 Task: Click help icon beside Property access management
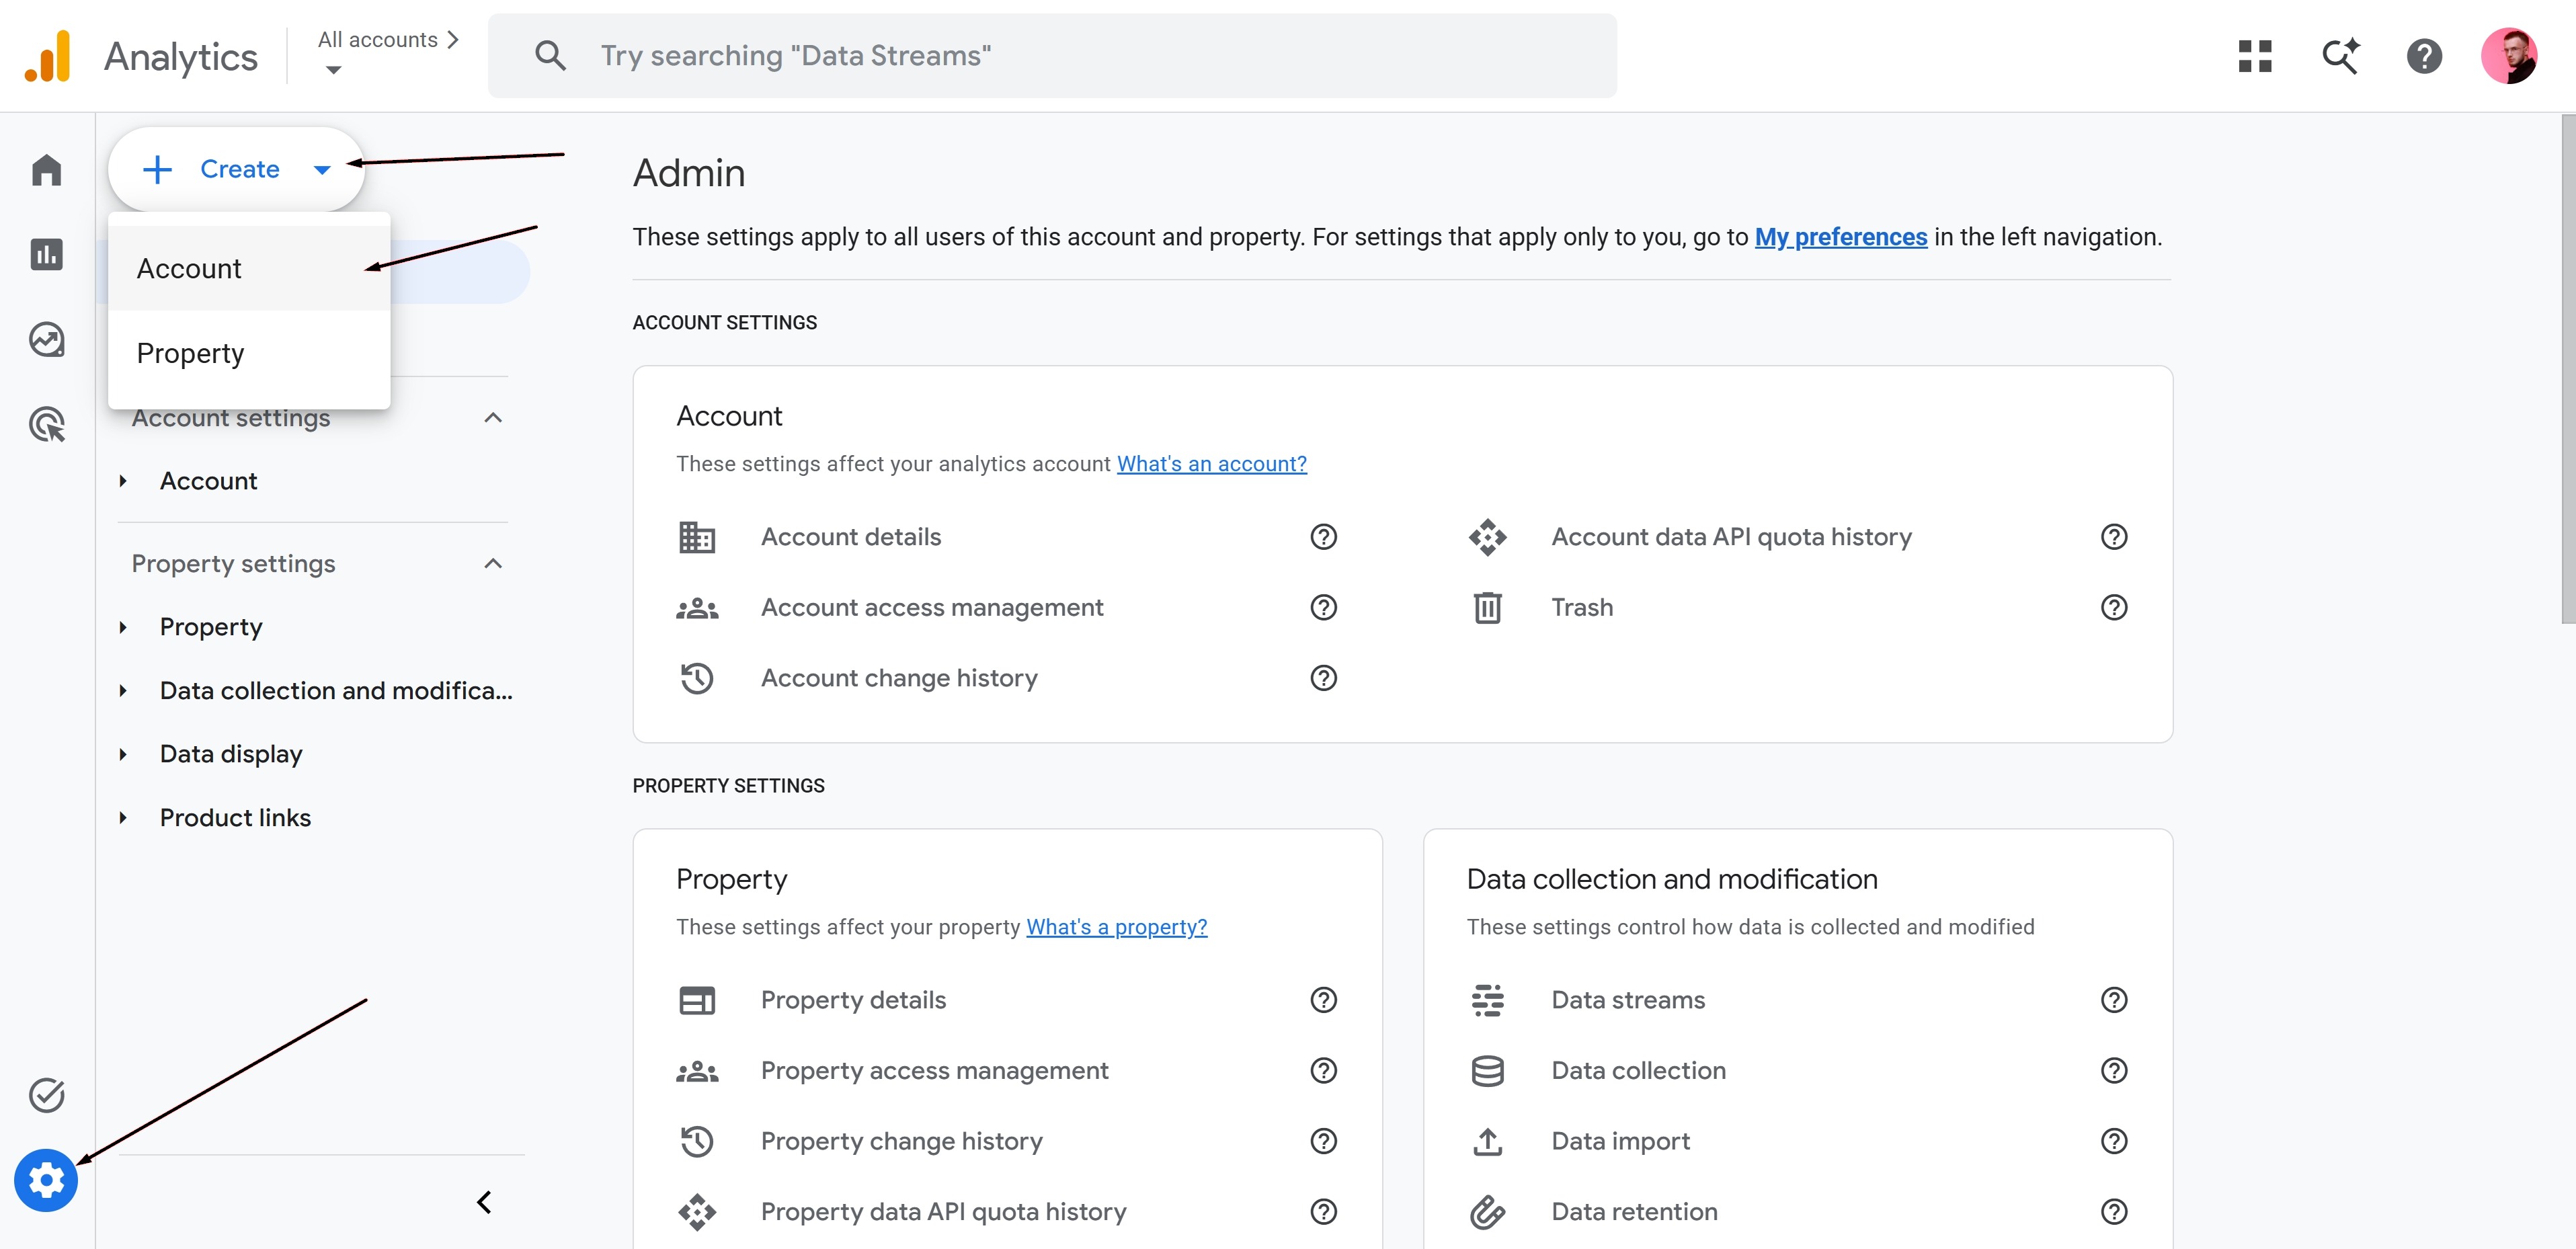click(x=1323, y=1070)
